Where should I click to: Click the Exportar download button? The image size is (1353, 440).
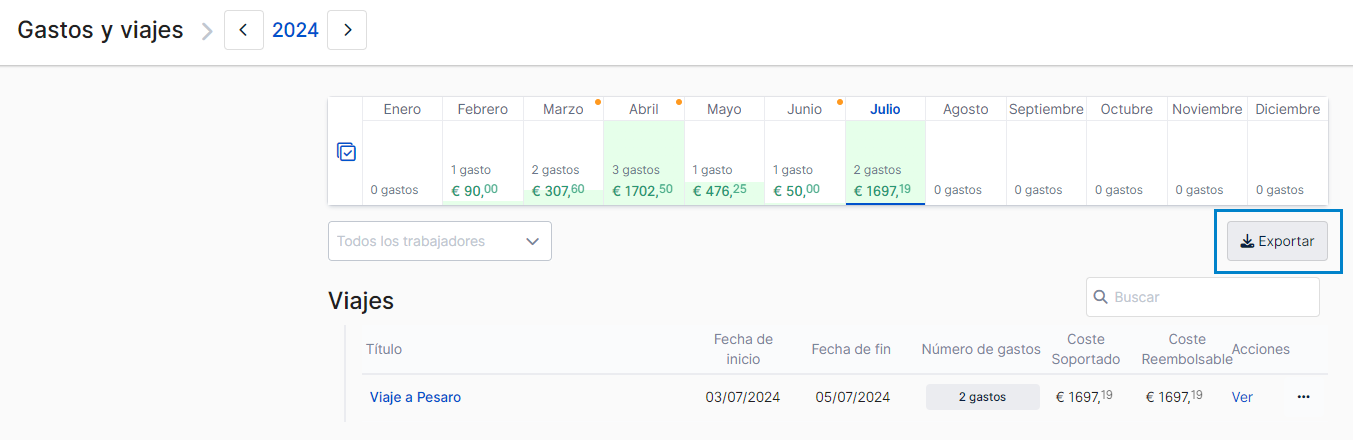(1277, 241)
